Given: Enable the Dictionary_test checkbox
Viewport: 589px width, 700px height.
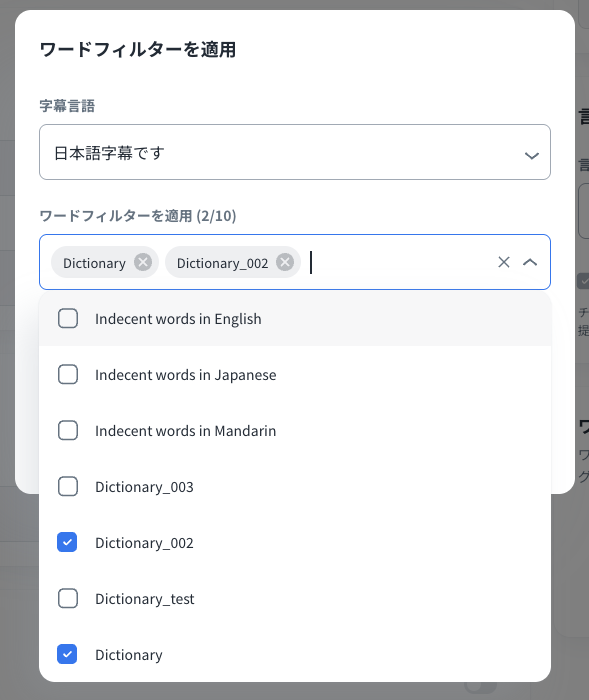Looking at the screenshot, I should (68, 599).
